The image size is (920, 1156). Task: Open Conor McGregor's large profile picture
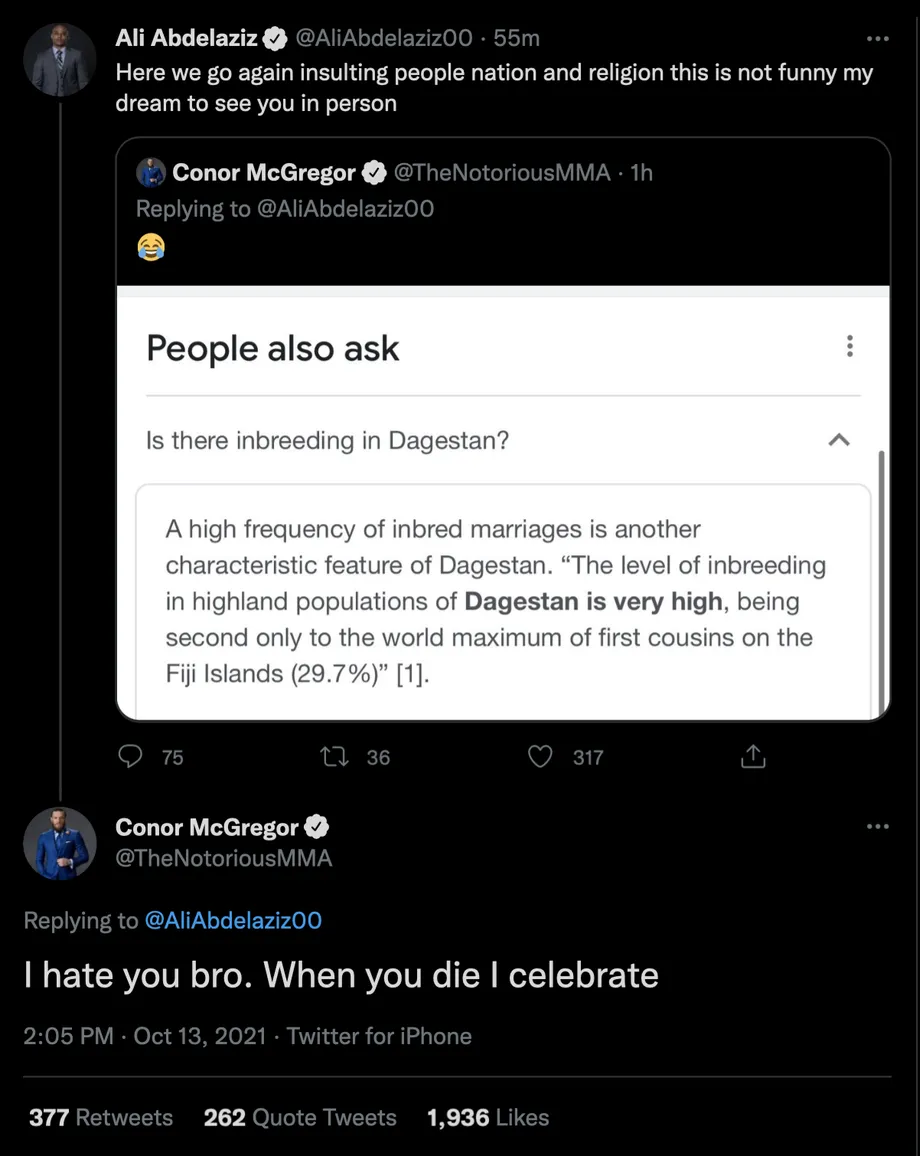pyautogui.click(x=60, y=844)
